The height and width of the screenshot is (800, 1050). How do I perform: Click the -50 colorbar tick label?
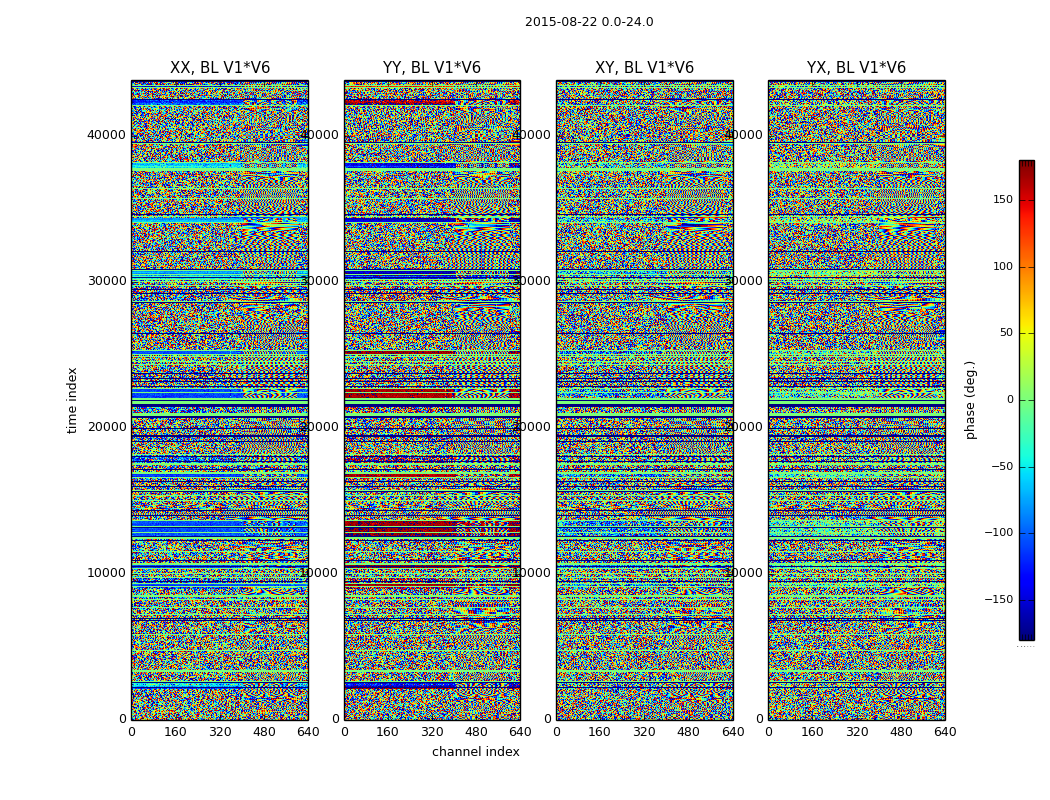[x=1002, y=467]
